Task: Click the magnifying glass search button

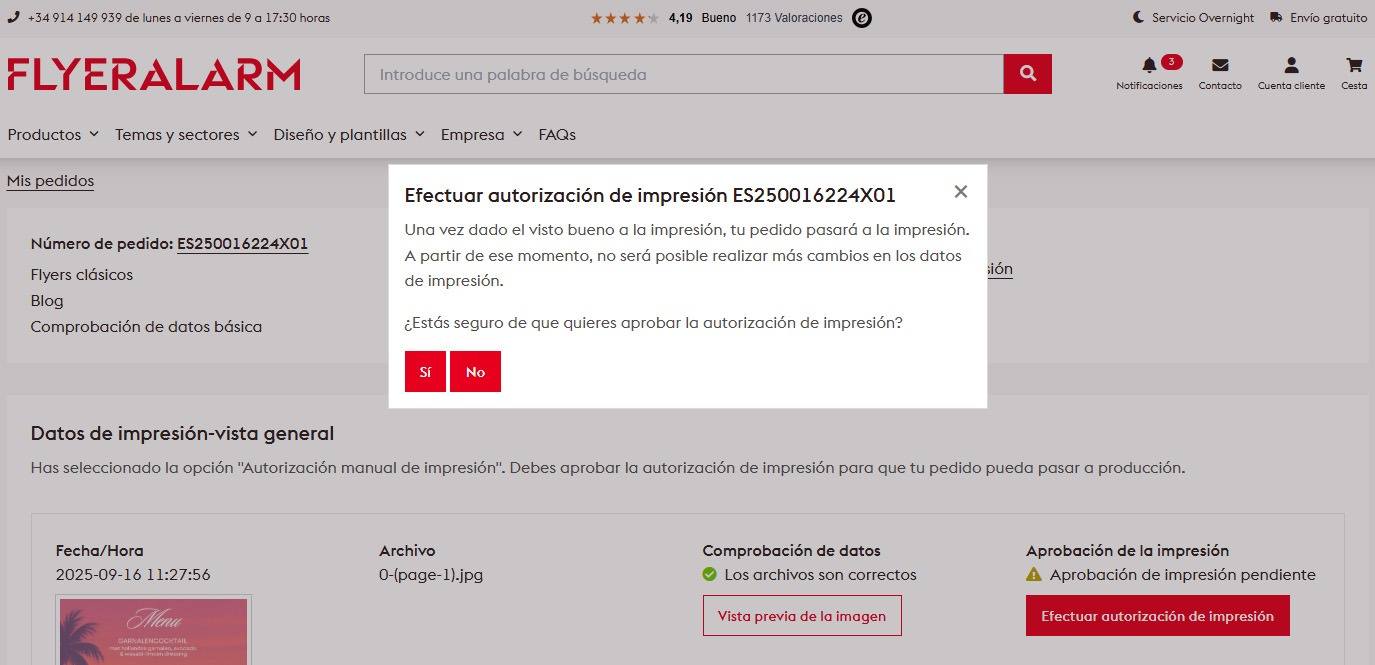Action: (x=1027, y=74)
